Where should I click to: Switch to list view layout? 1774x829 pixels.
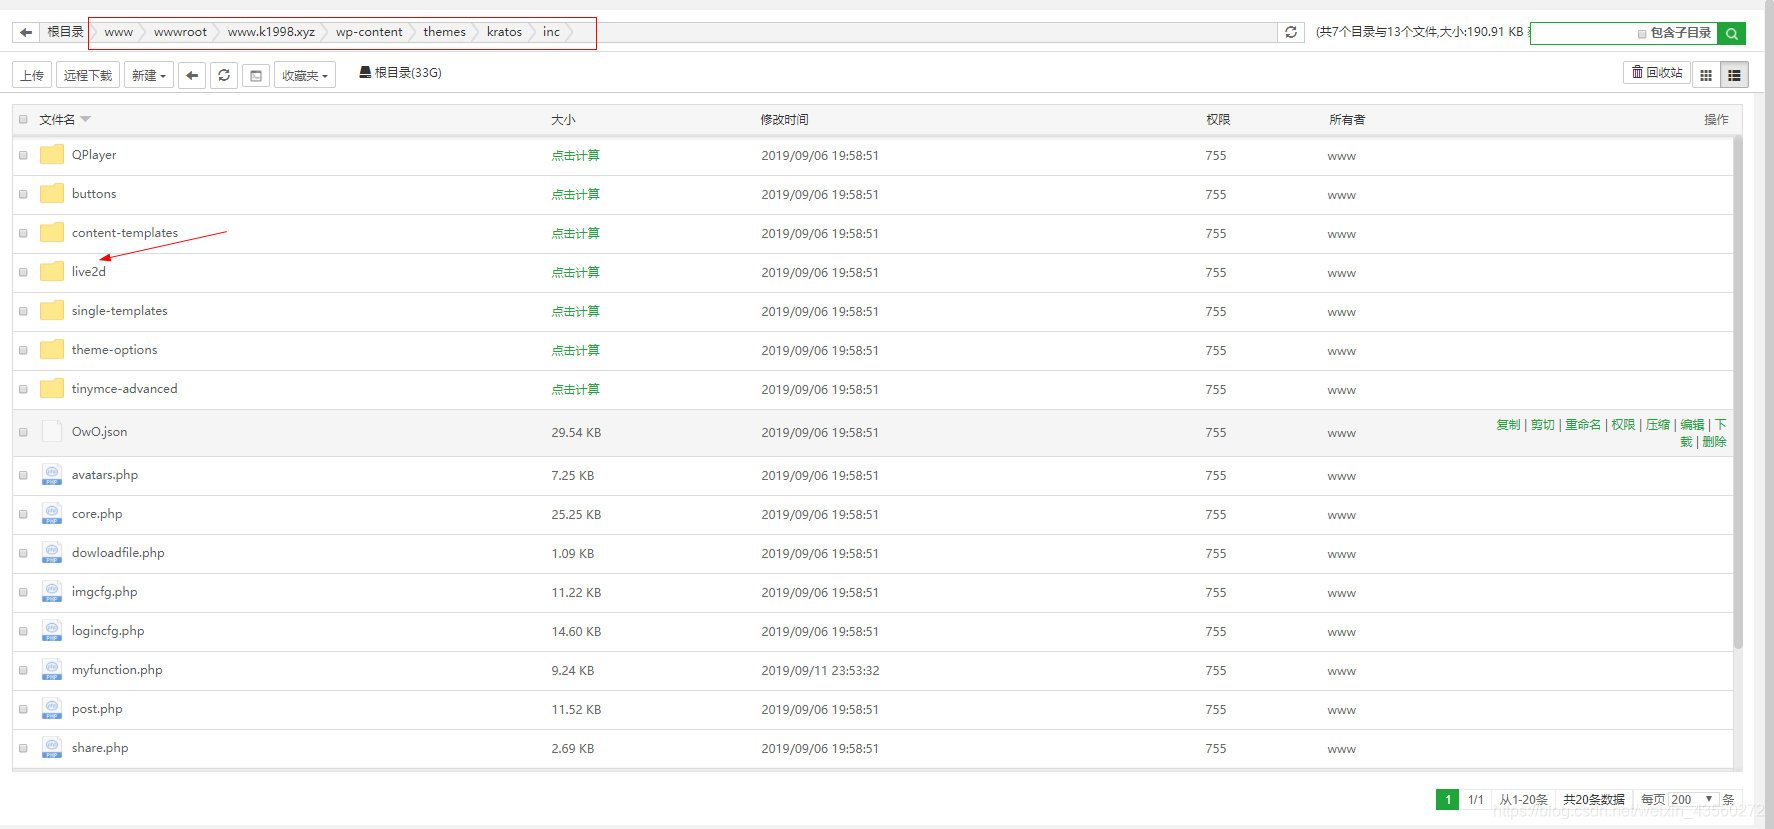pos(1734,75)
